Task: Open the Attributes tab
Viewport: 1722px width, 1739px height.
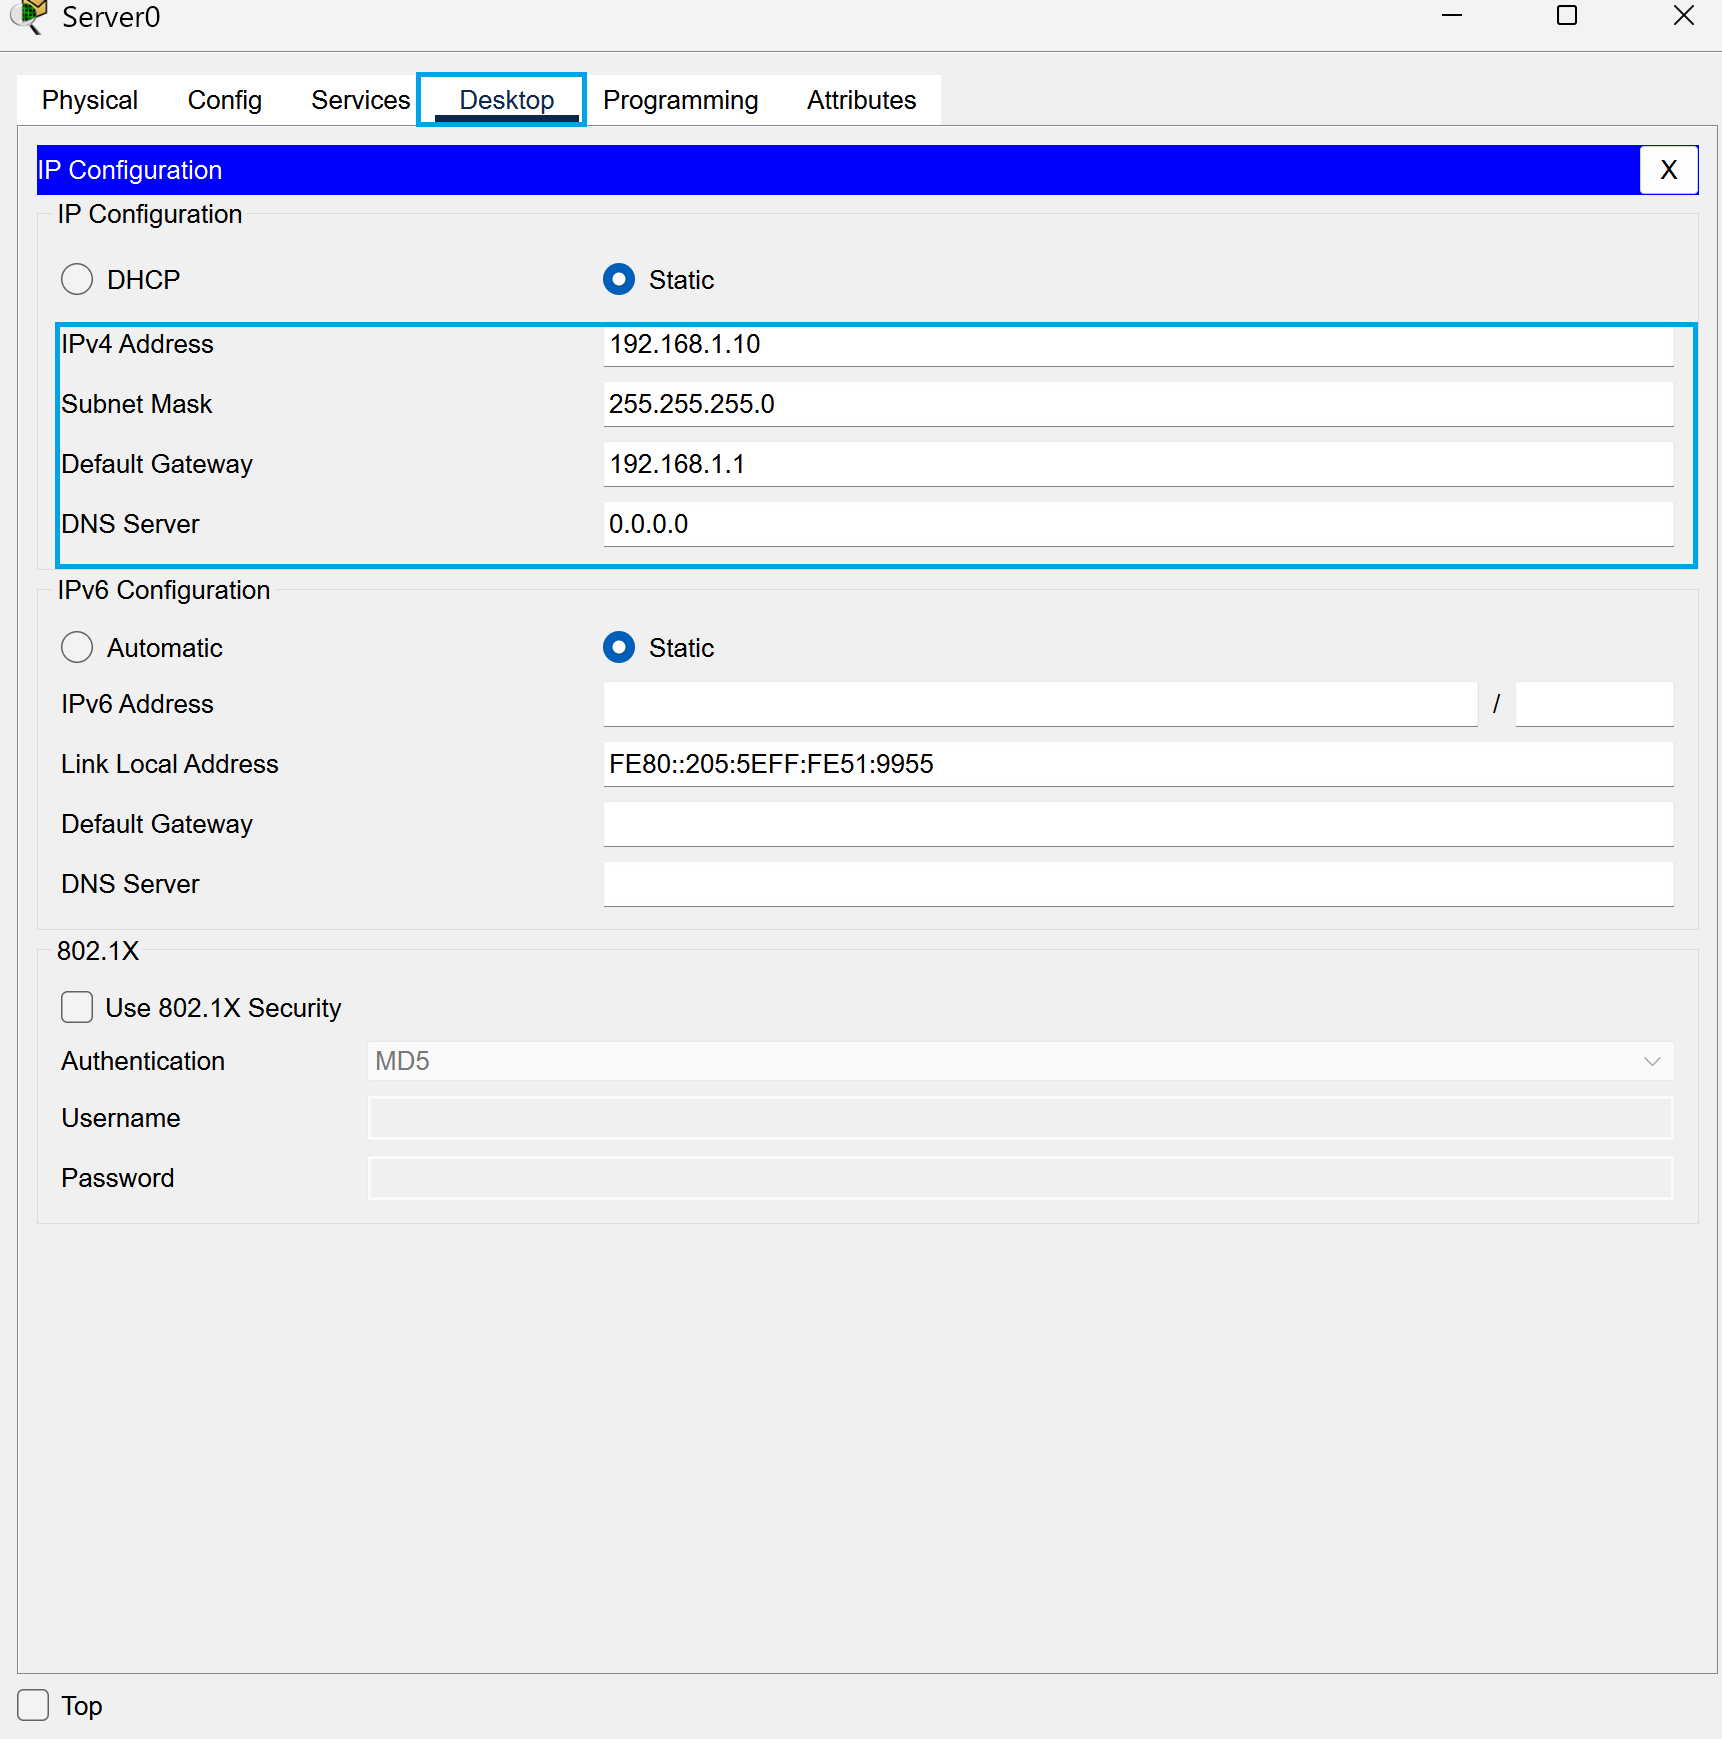Action: point(861,100)
